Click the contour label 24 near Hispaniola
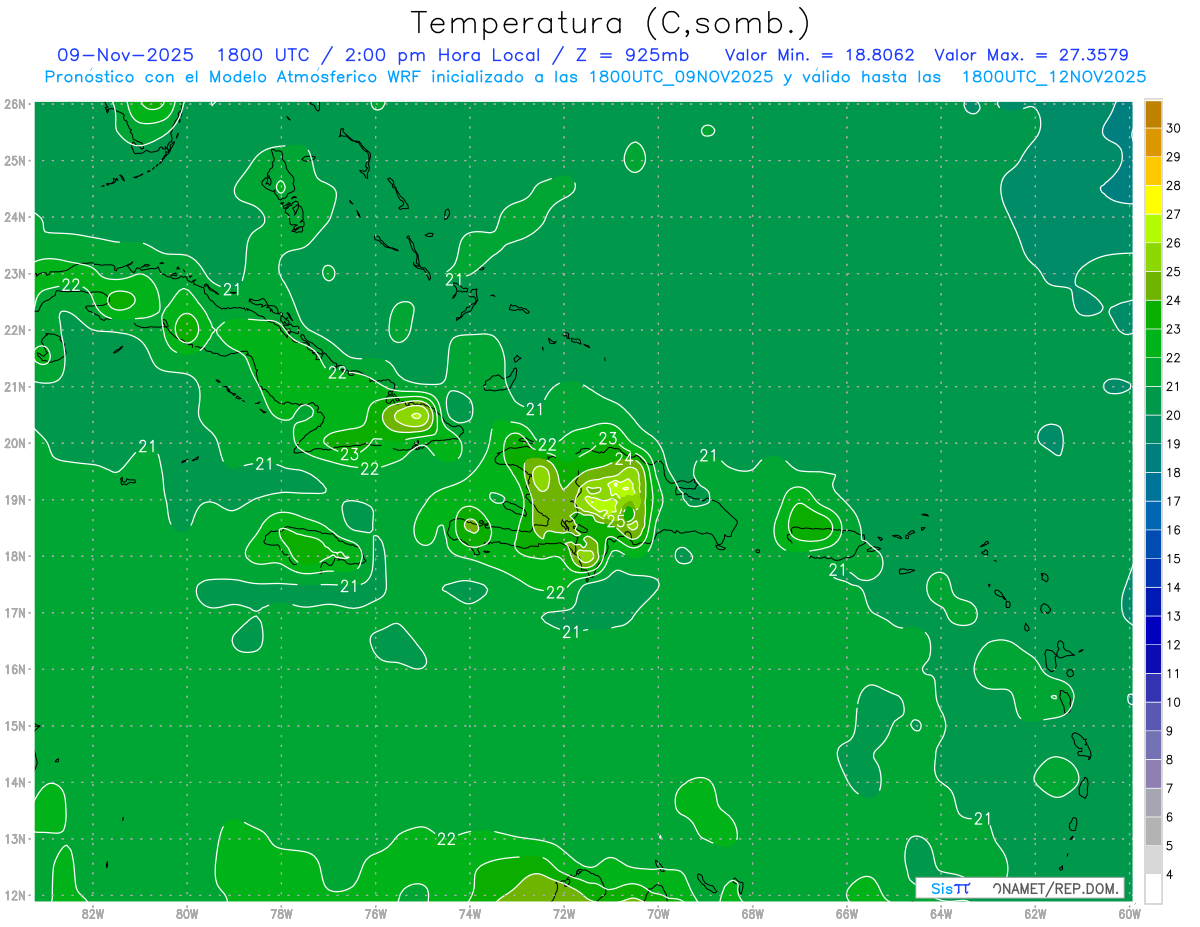The width and height of the screenshot is (1200, 927). point(624,459)
